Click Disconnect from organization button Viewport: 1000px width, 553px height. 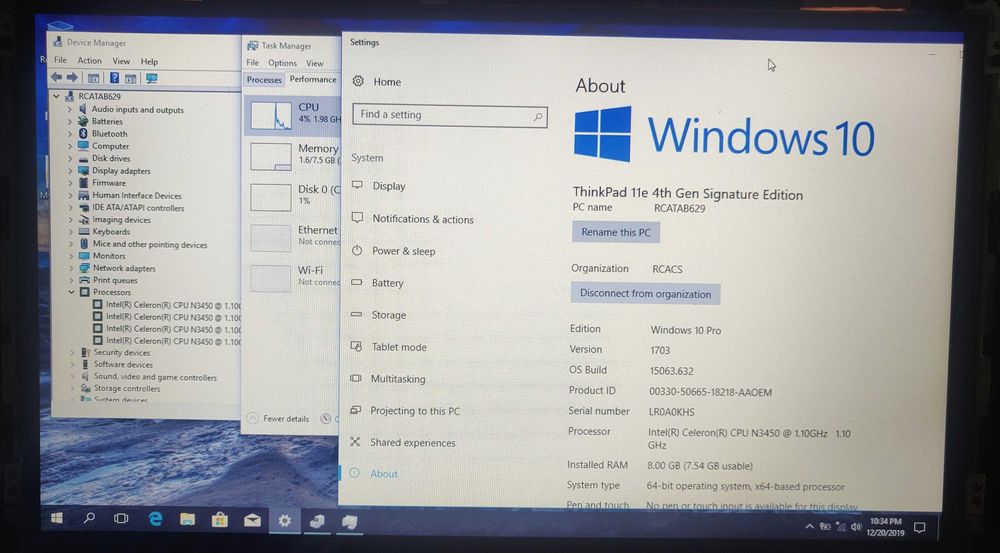(645, 294)
